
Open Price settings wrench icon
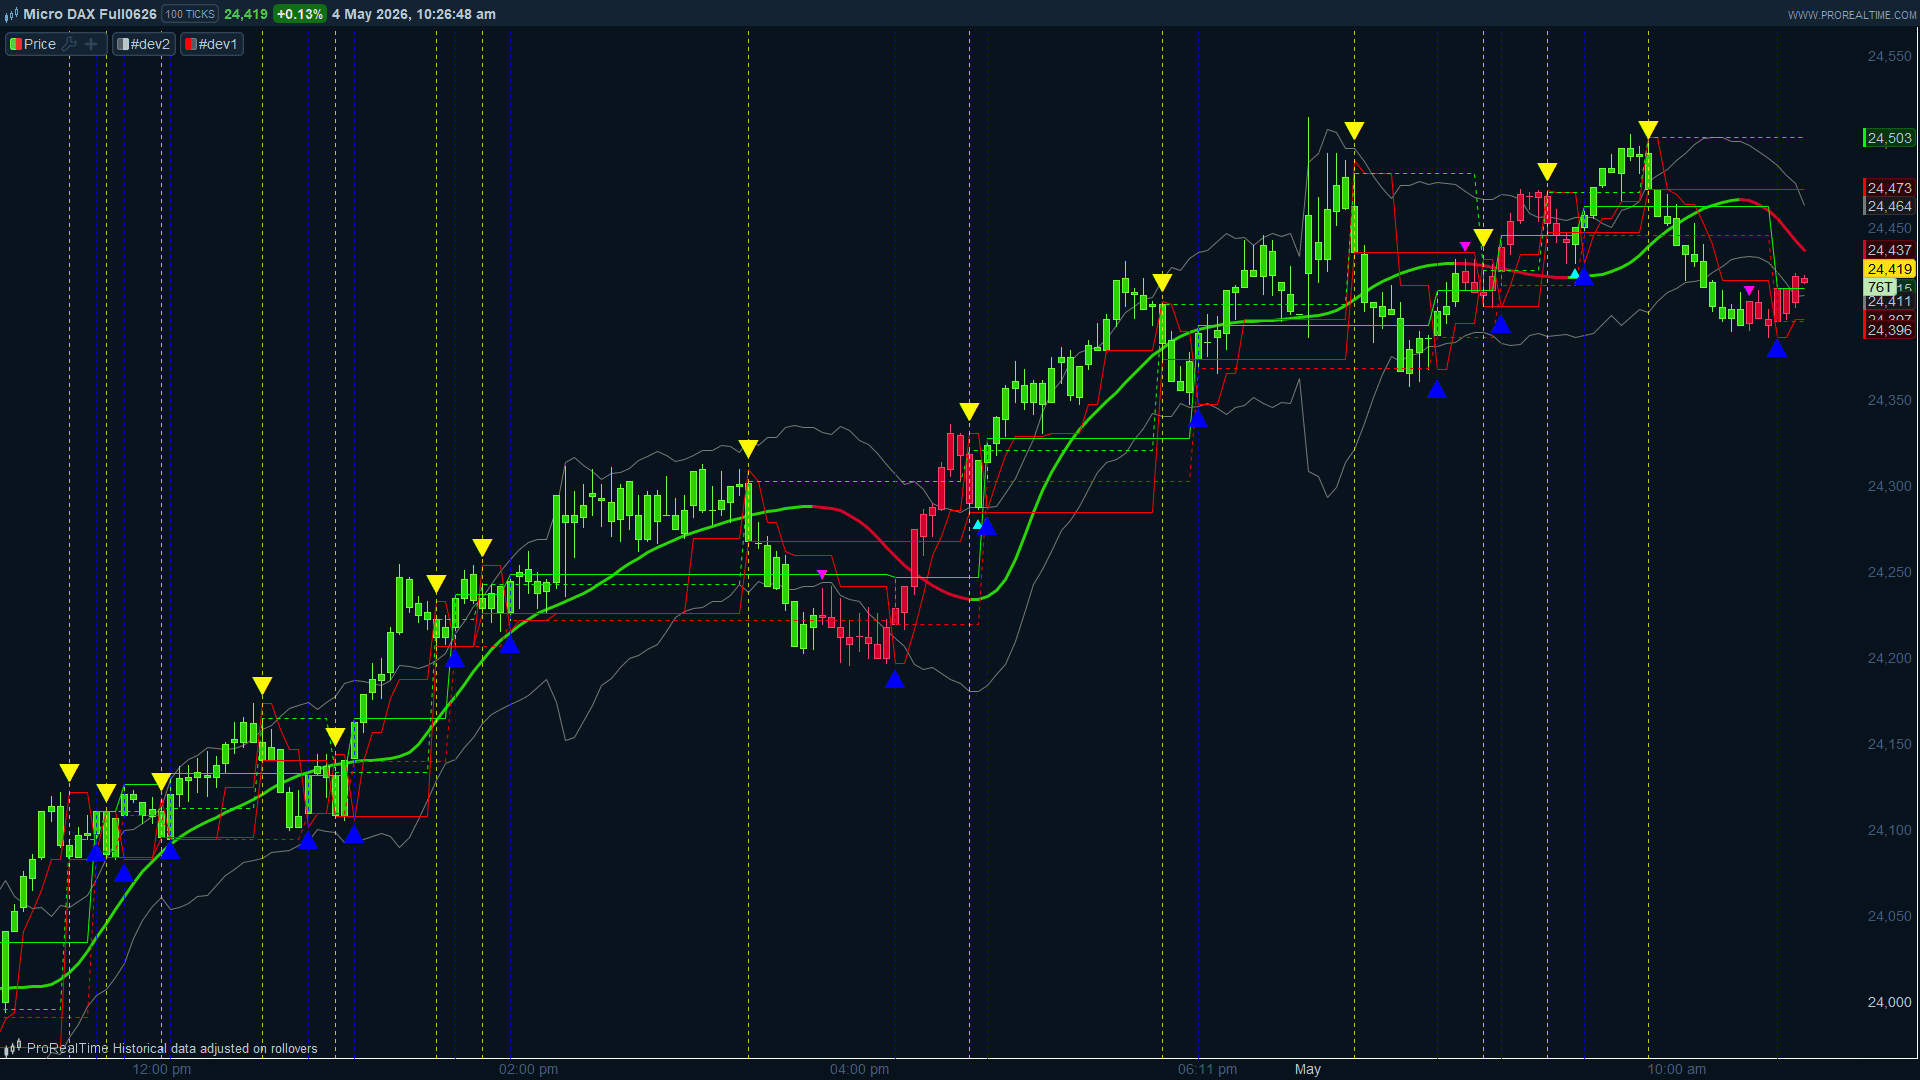(69, 44)
